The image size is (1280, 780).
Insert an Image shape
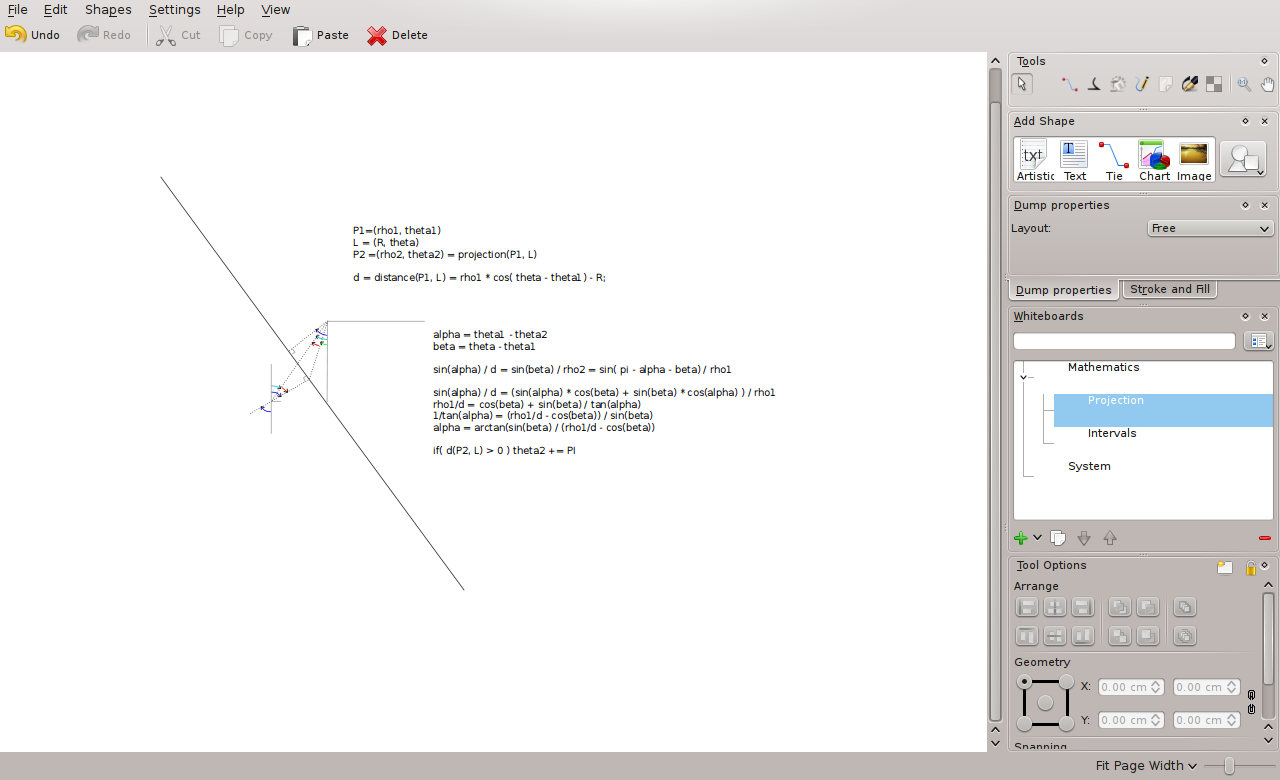[x=1194, y=161]
